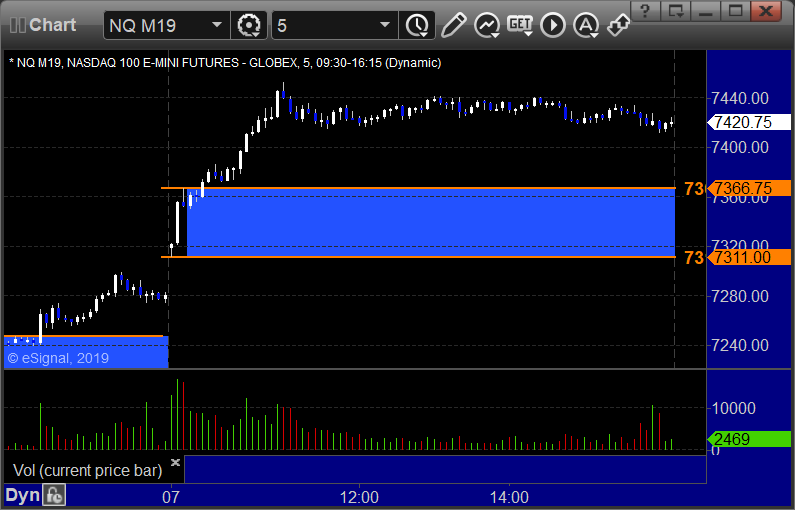
Task: Select the lower orange line at 7311.00
Action: pyautogui.click(x=418, y=257)
